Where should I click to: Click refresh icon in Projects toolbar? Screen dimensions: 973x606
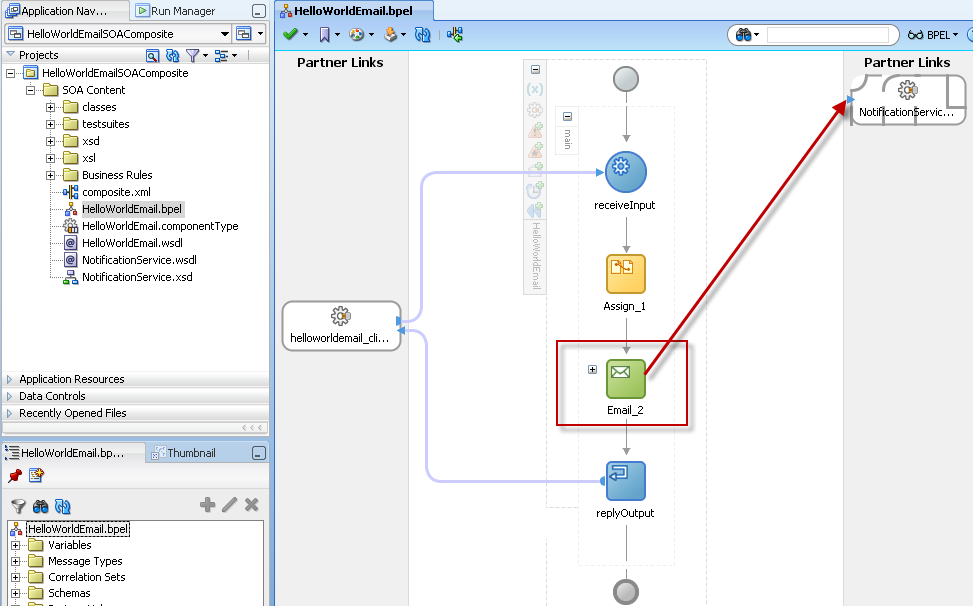pyautogui.click(x=173, y=55)
